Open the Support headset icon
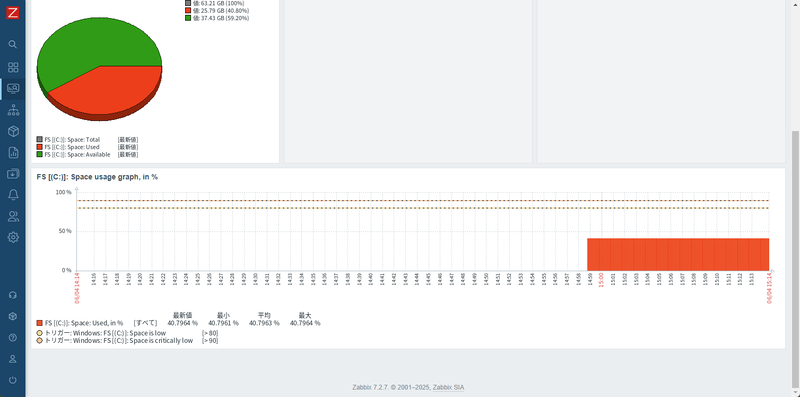The width and height of the screenshot is (800, 397). coord(13,295)
